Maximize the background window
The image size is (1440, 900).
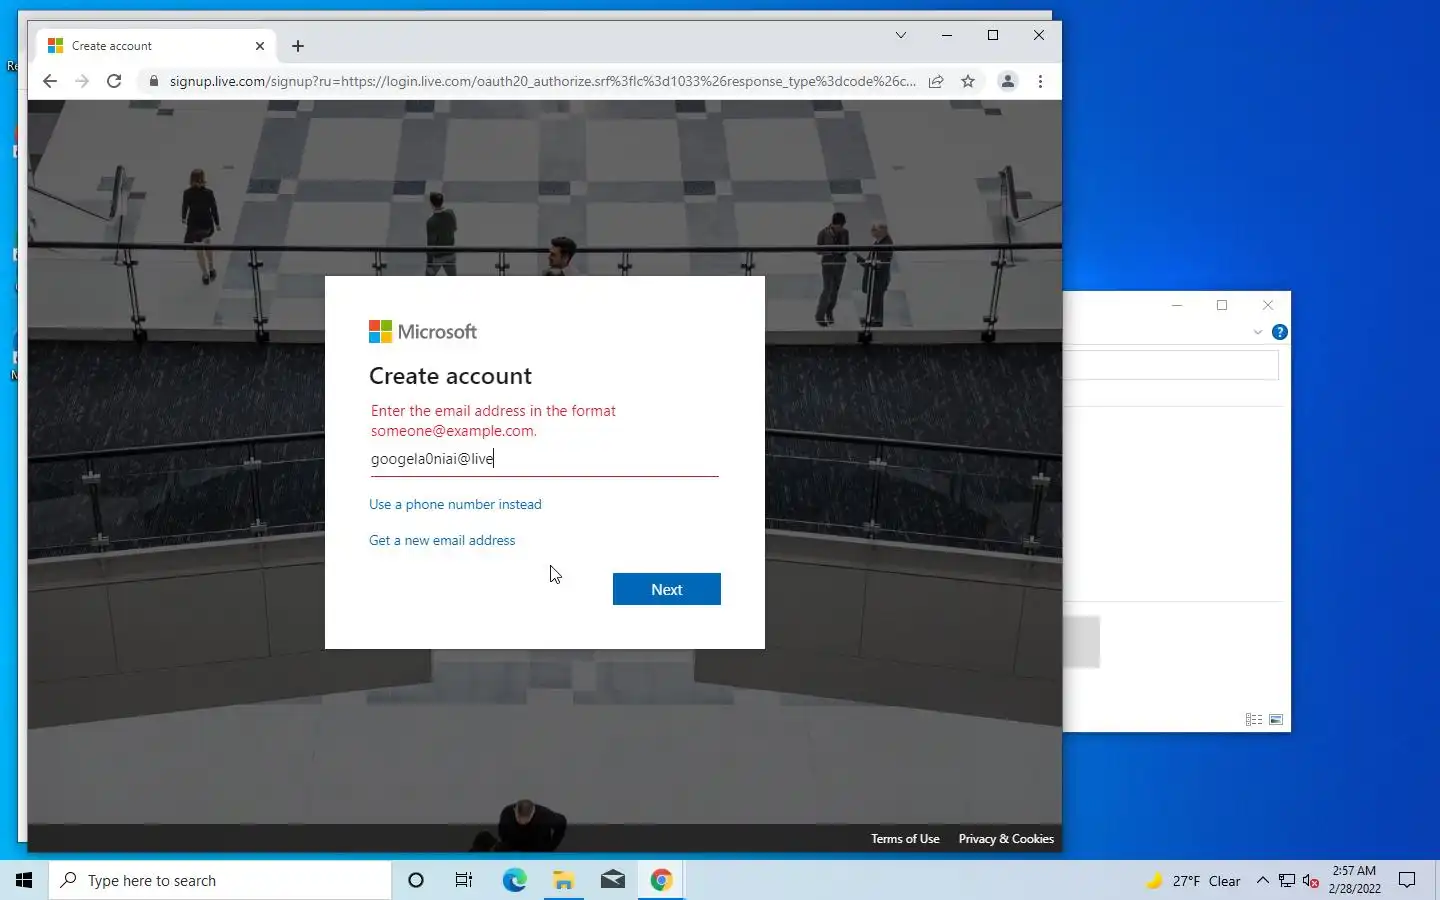(1222, 305)
